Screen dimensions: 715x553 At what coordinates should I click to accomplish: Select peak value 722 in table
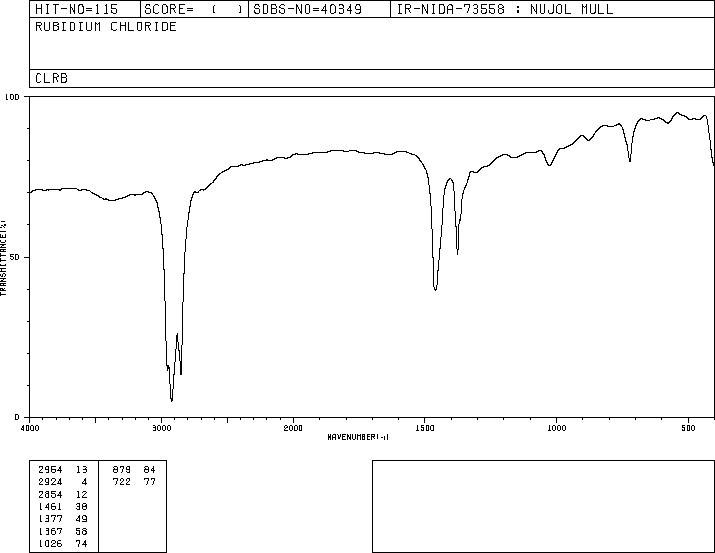tap(122, 482)
